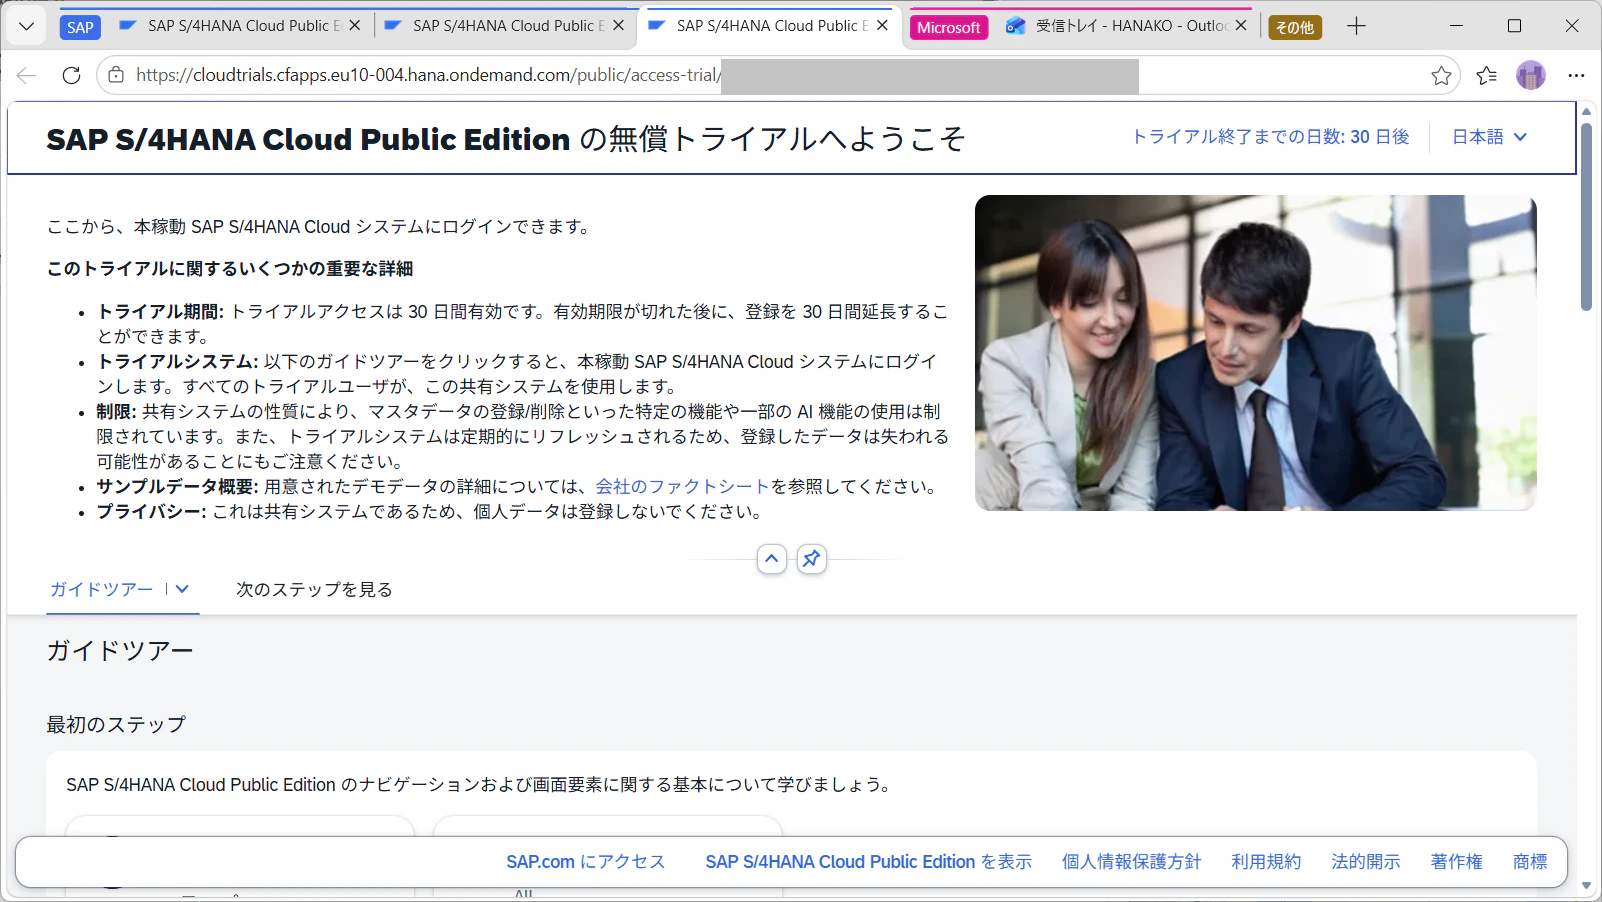The image size is (1602, 902).
Task: Close the second SAP S/4HANA Cloud tab
Action: (x=618, y=26)
